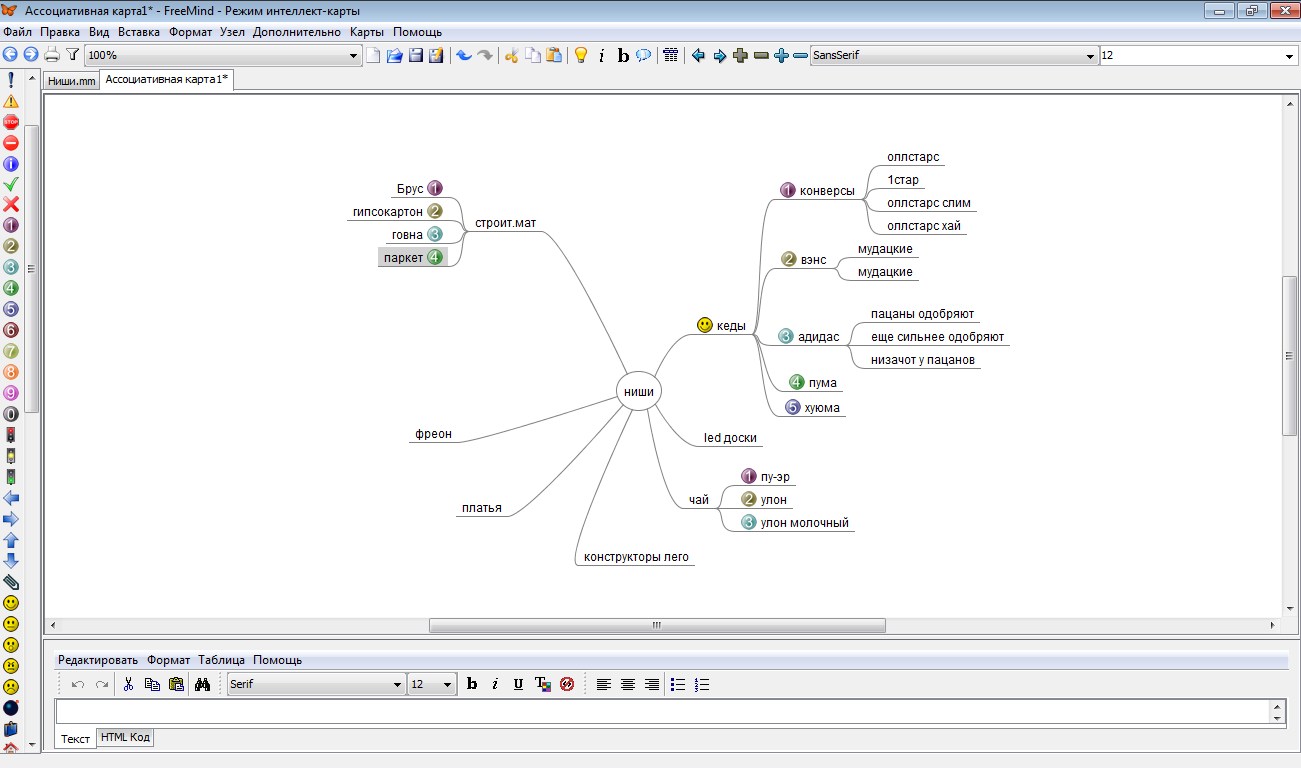Click the red cross icon in the sidebar
Viewport: 1301px width, 768px height.
point(11,205)
